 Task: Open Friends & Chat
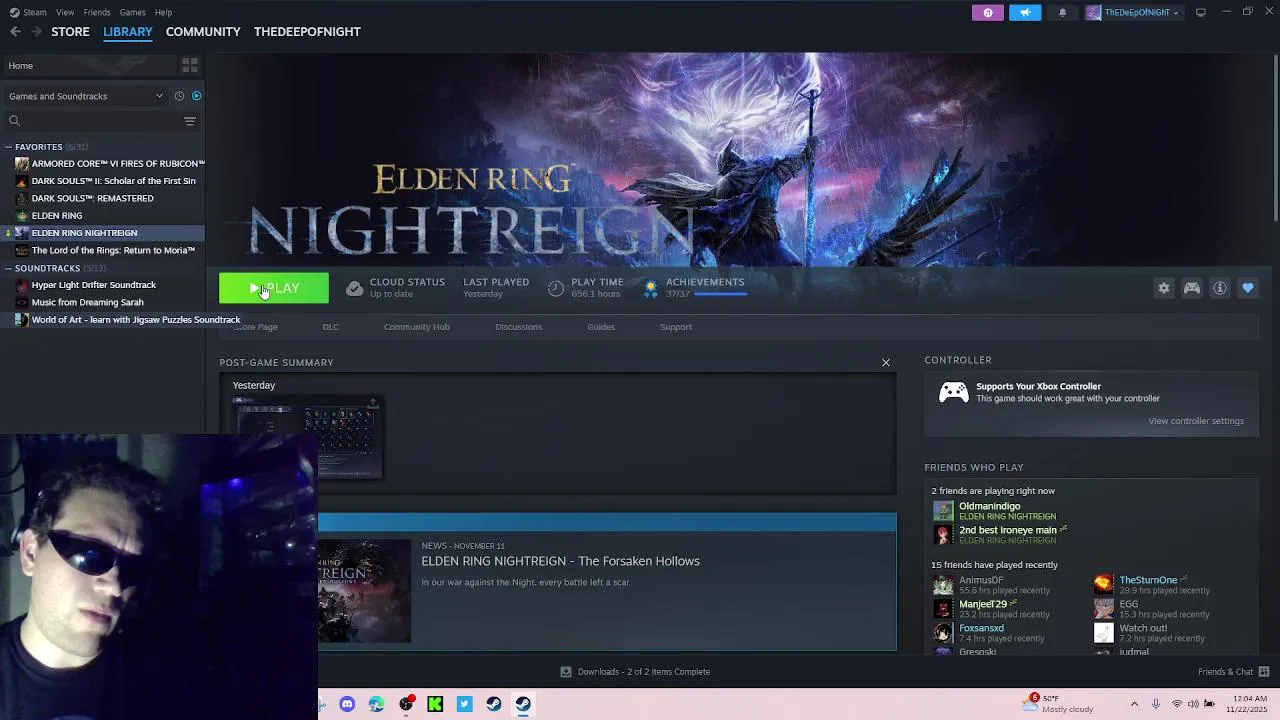point(1233,672)
